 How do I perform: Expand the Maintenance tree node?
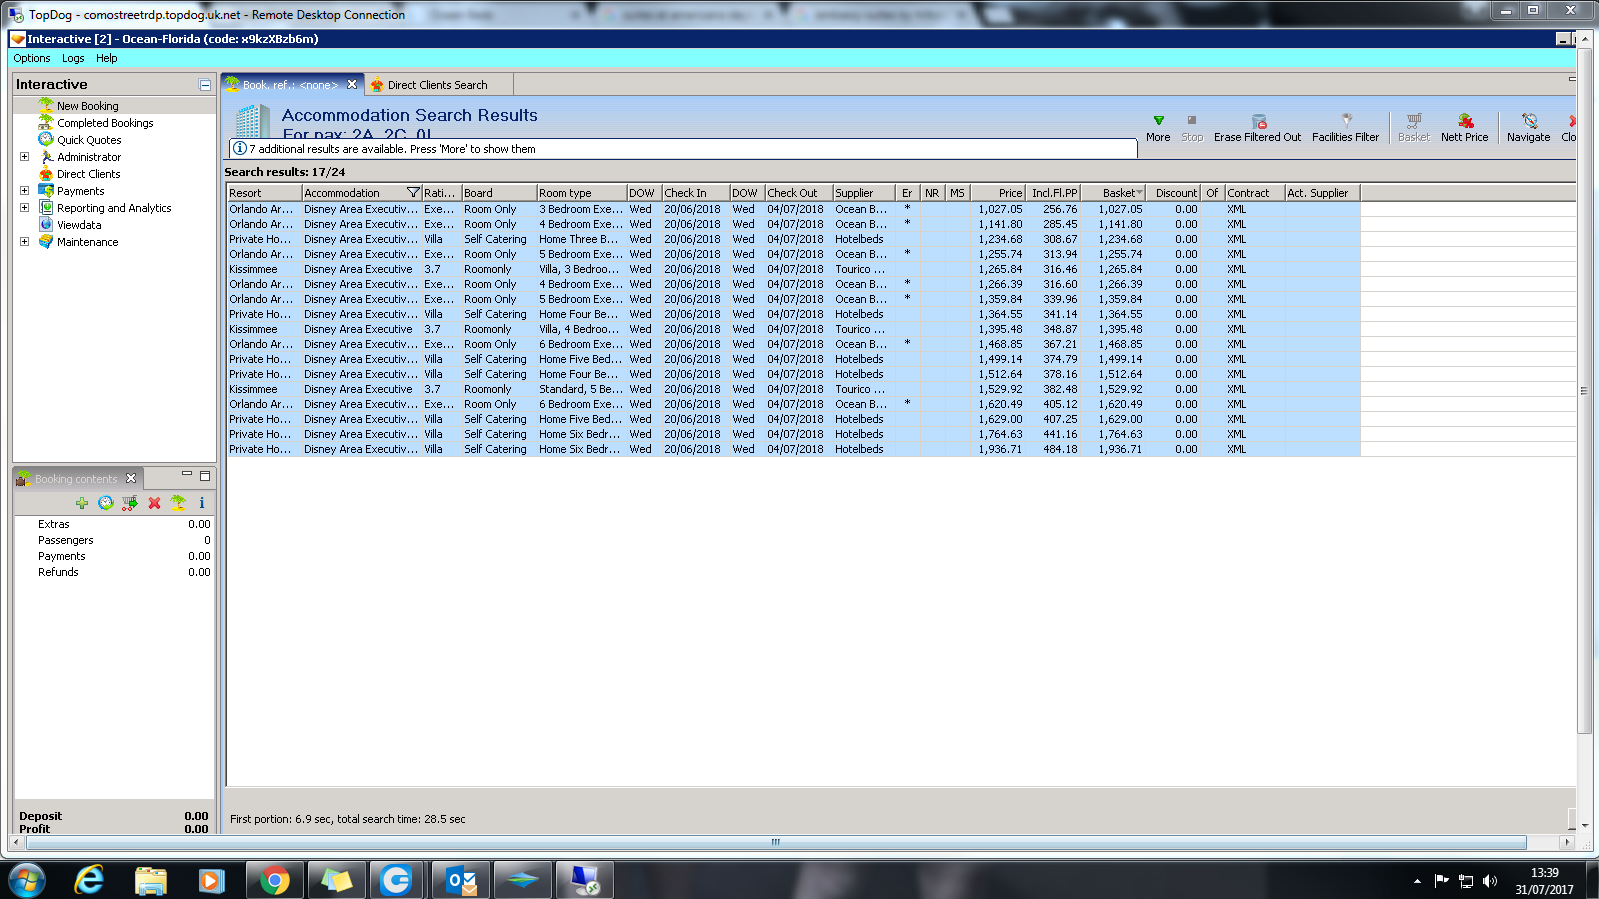pyautogui.click(x=24, y=241)
